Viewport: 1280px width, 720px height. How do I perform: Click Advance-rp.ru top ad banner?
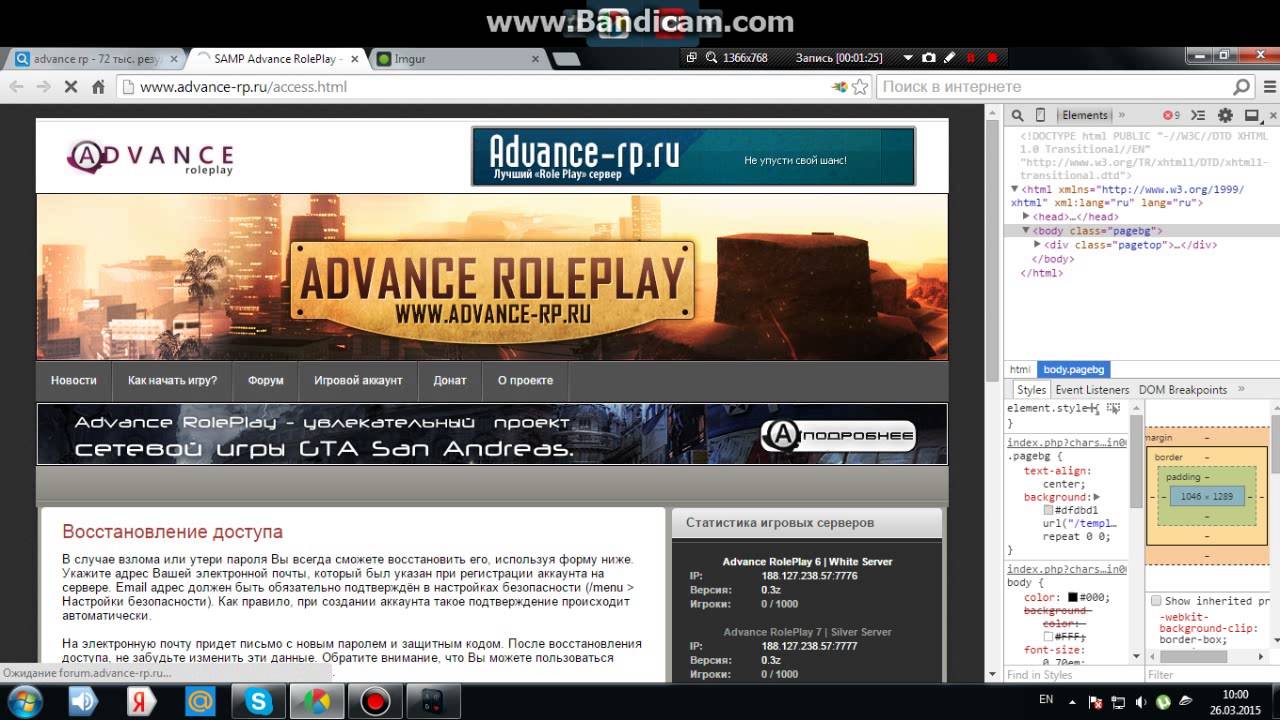click(693, 156)
